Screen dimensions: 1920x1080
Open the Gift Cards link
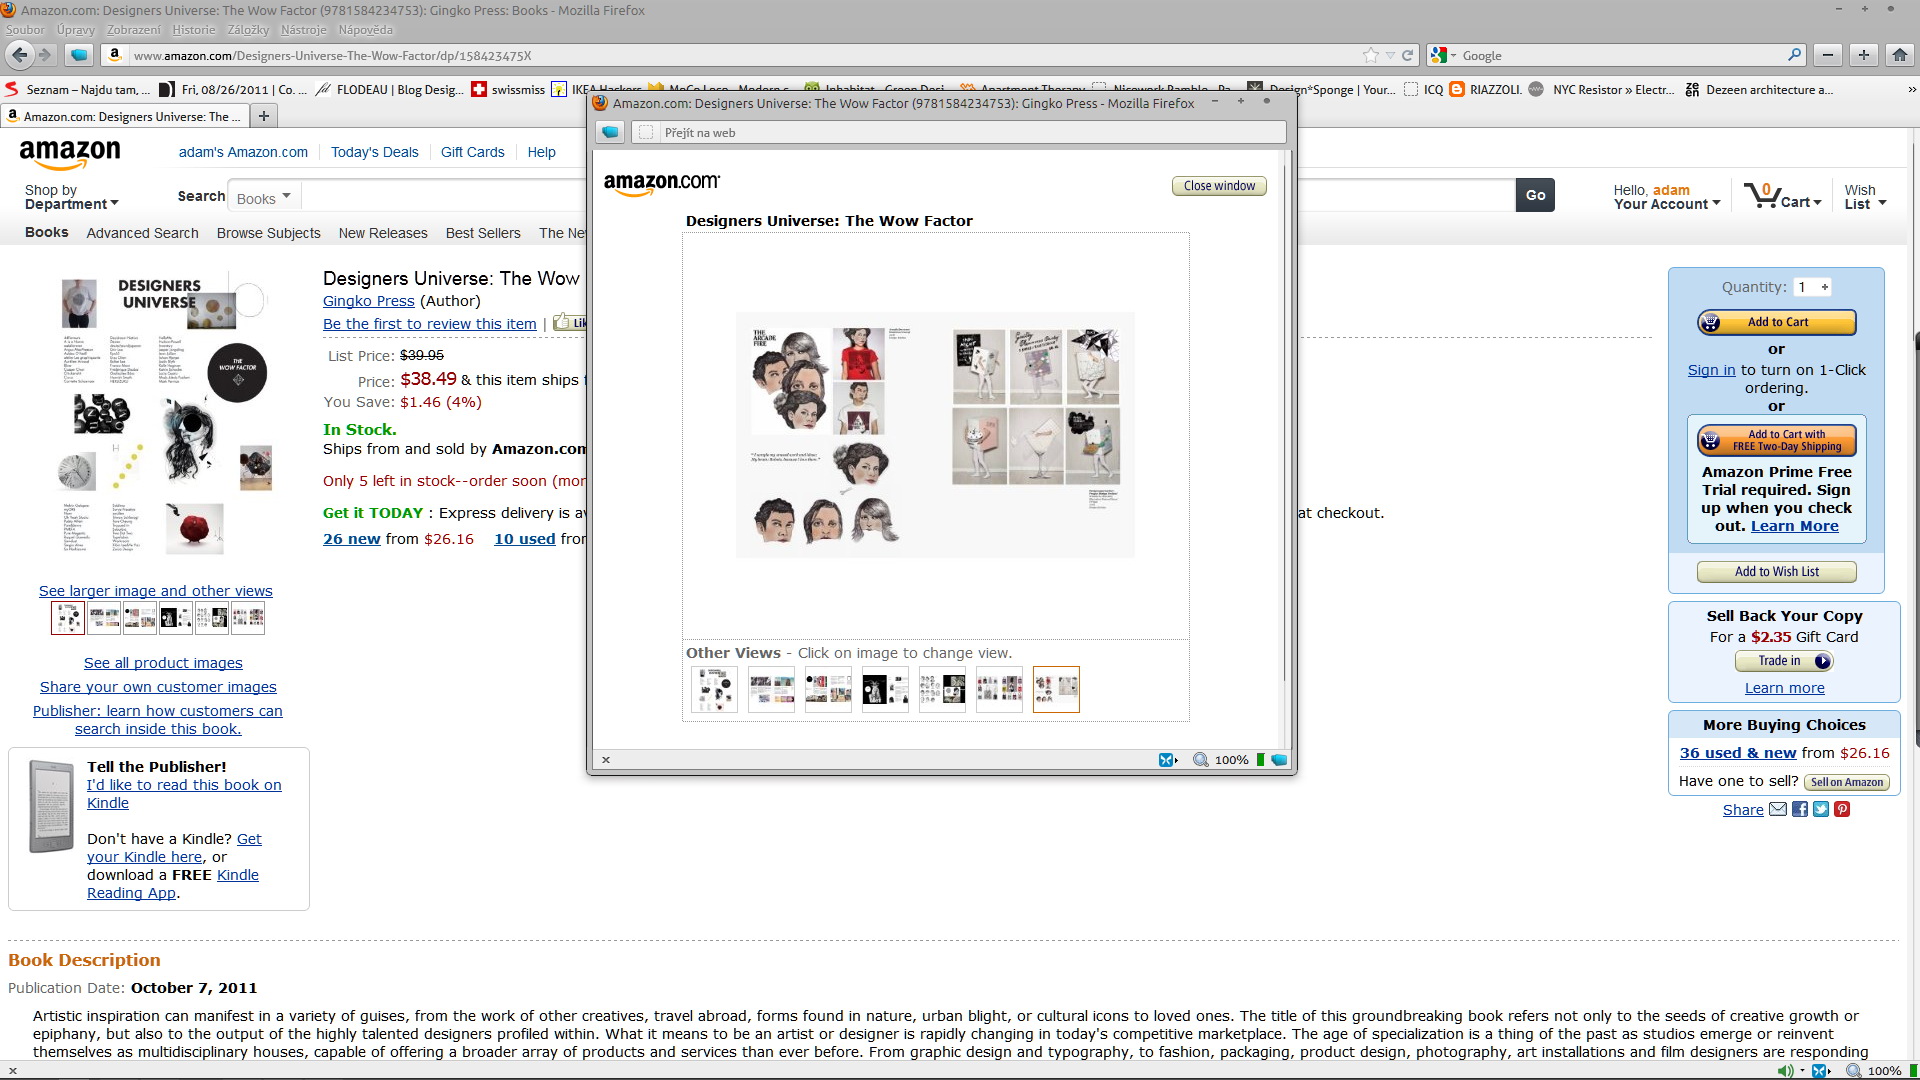tap(473, 152)
